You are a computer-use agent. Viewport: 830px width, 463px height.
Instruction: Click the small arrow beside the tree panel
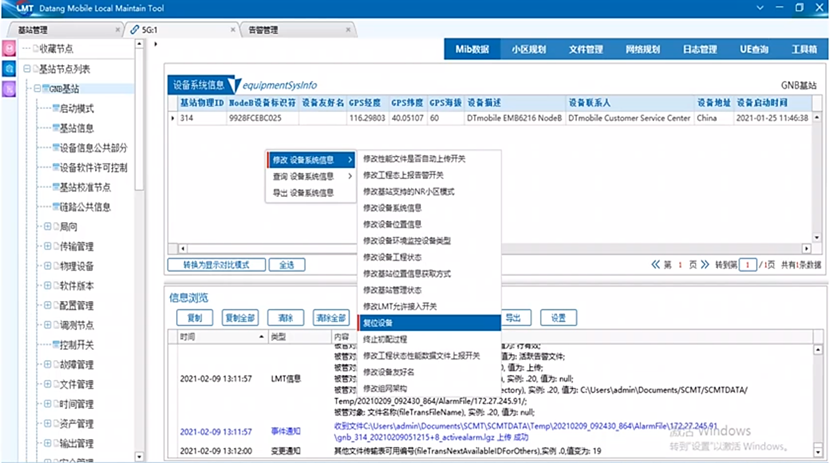pyautogui.click(x=156, y=44)
